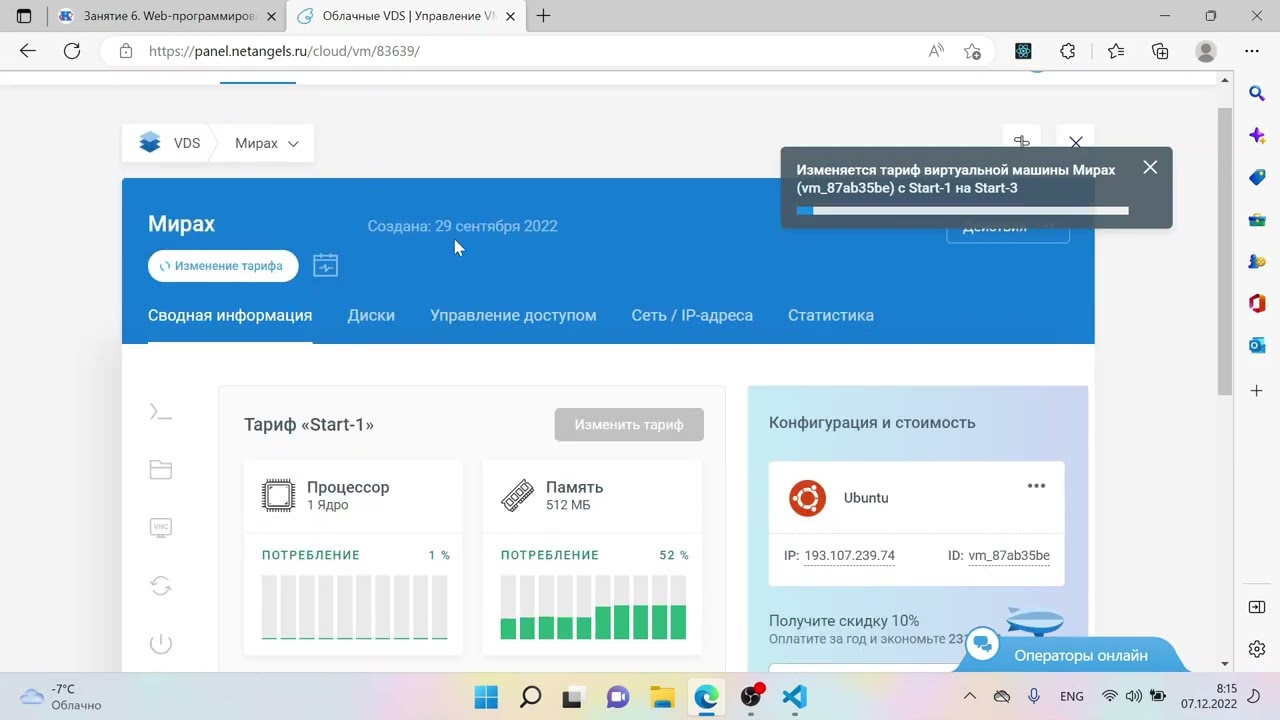Switch to Диски tab
This screenshot has height=720, width=1280.
coord(371,315)
